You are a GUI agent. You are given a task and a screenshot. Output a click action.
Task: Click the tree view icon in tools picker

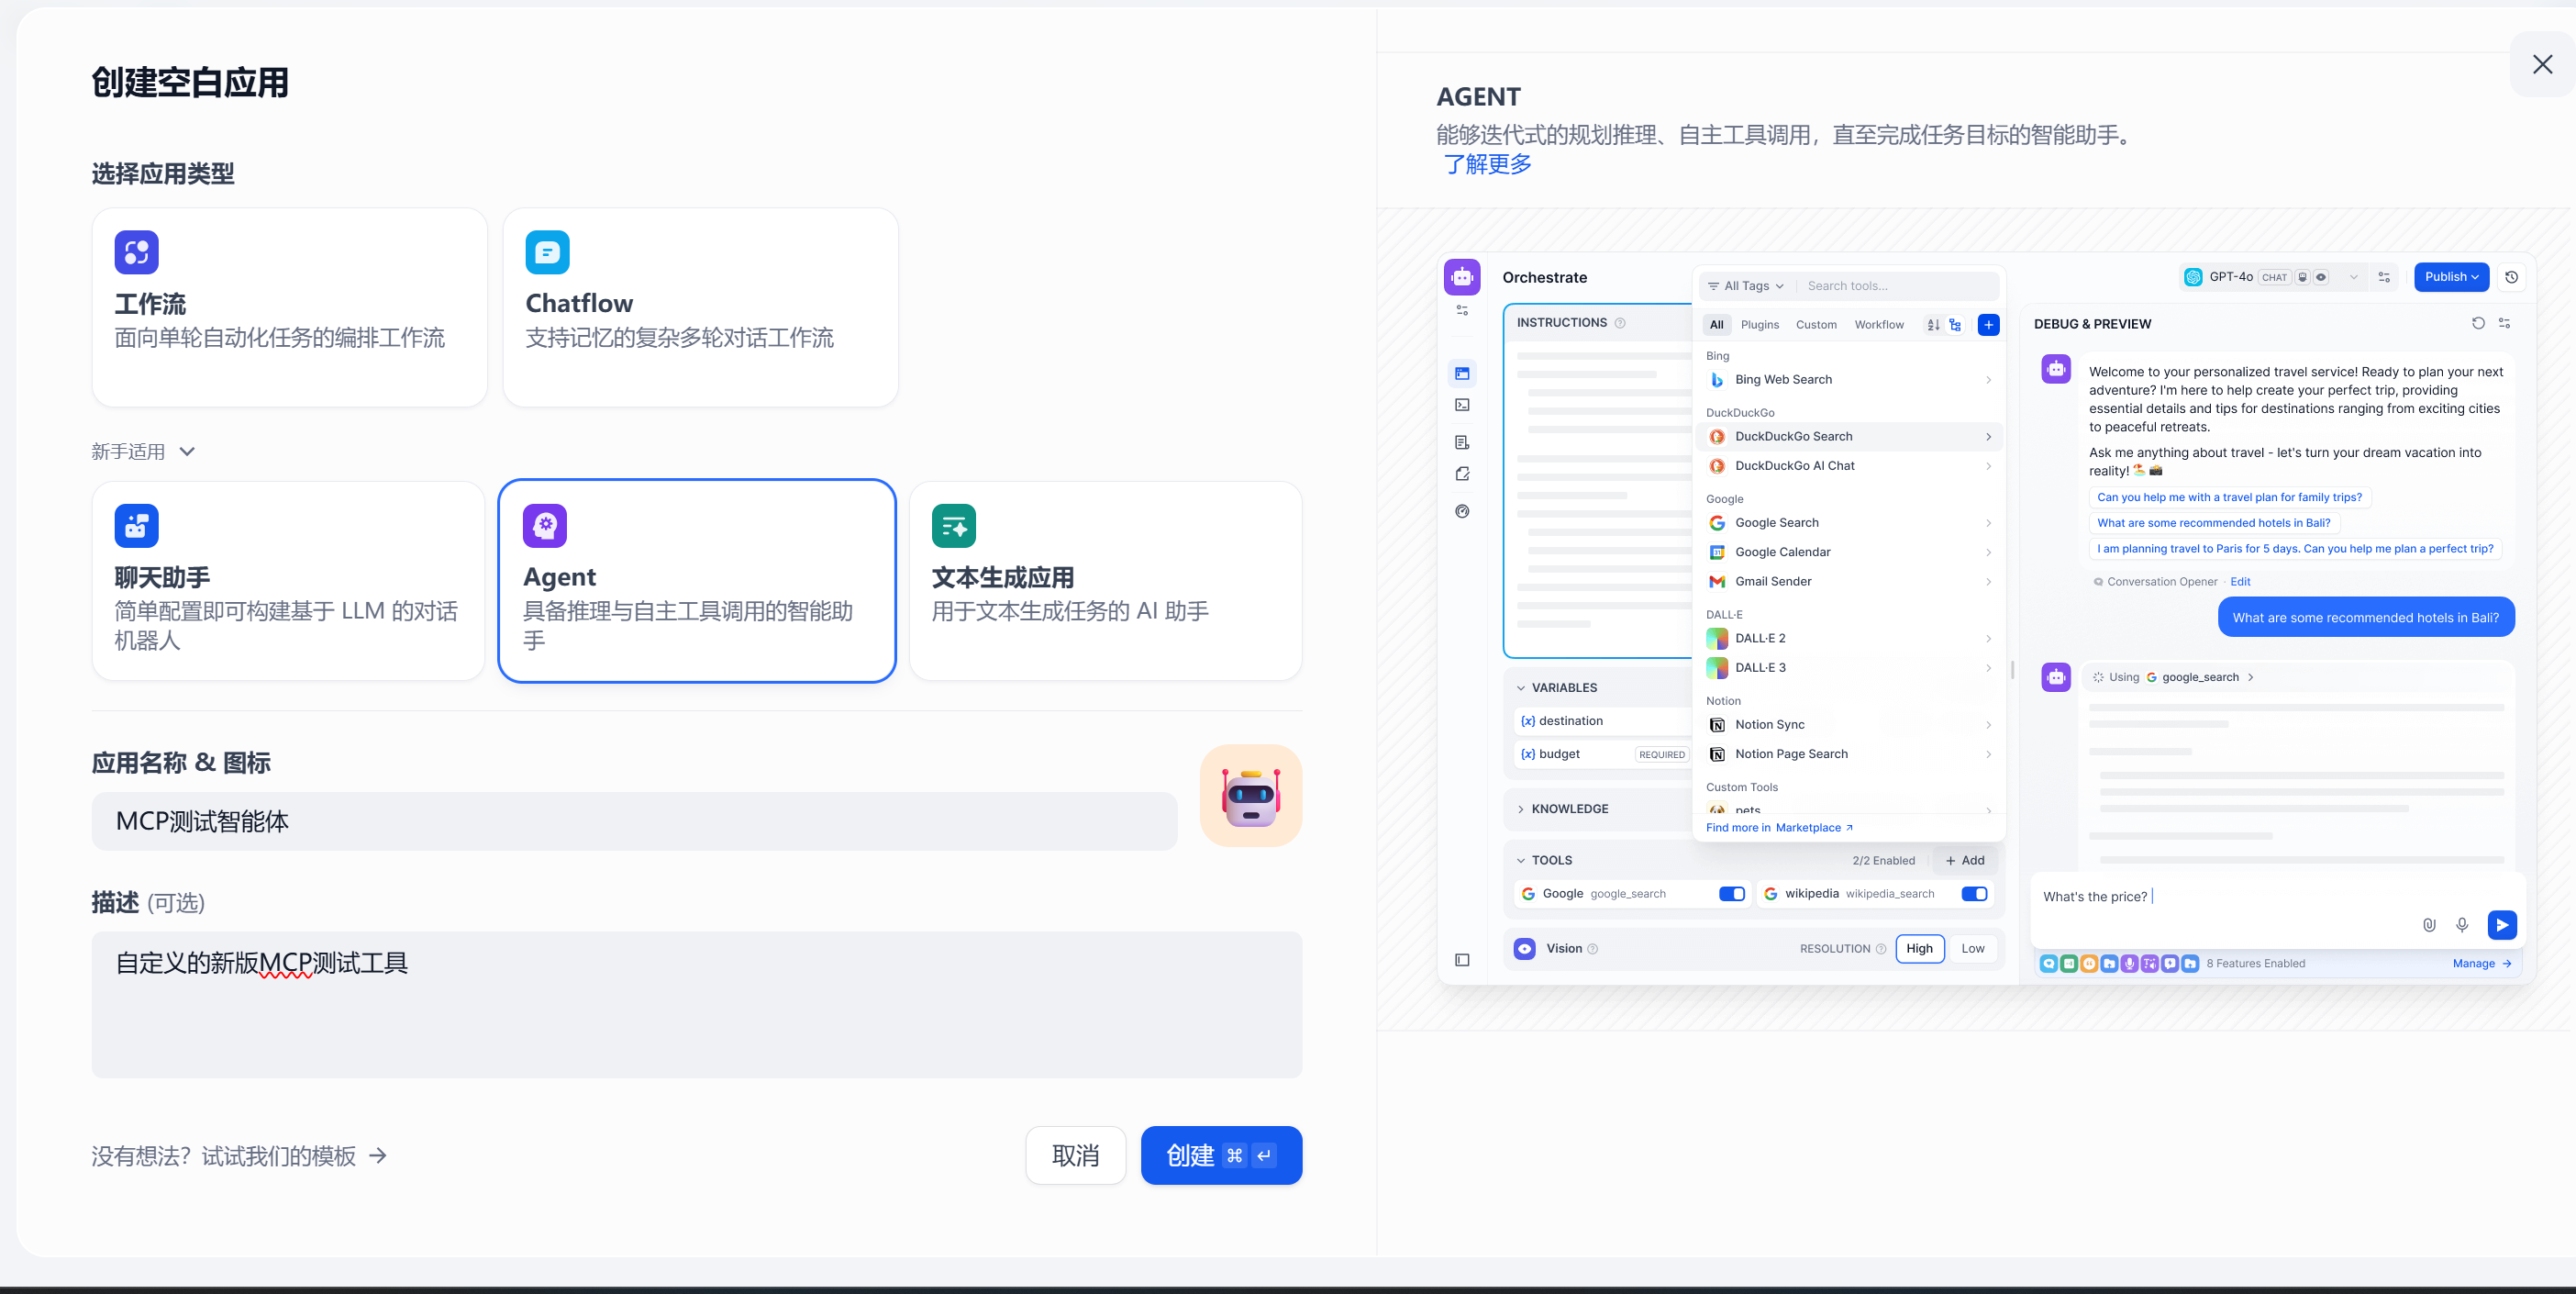click(x=1955, y=325)
